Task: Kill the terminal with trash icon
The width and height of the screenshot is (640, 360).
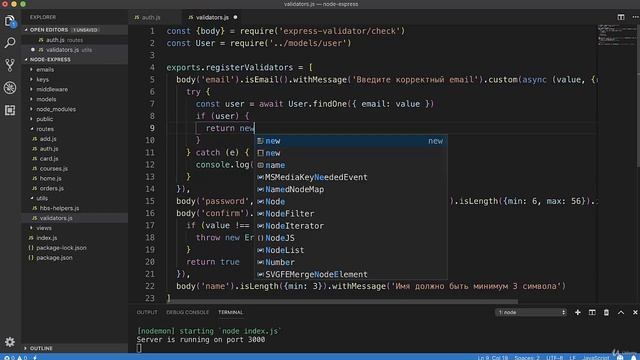Action: 606,312
